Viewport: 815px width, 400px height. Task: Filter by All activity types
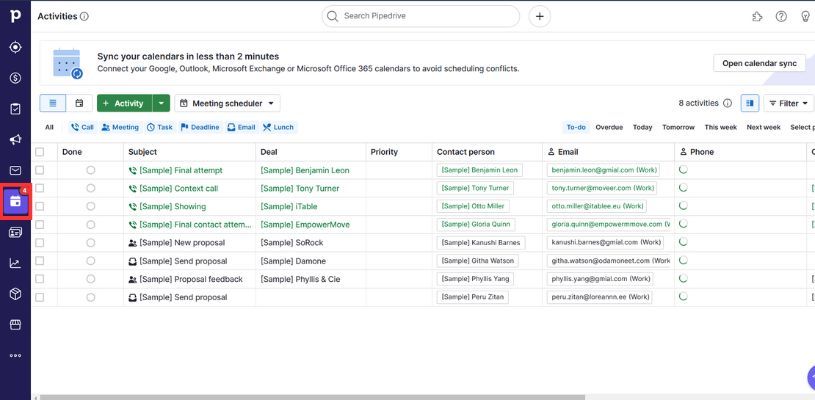click(49, 127)
